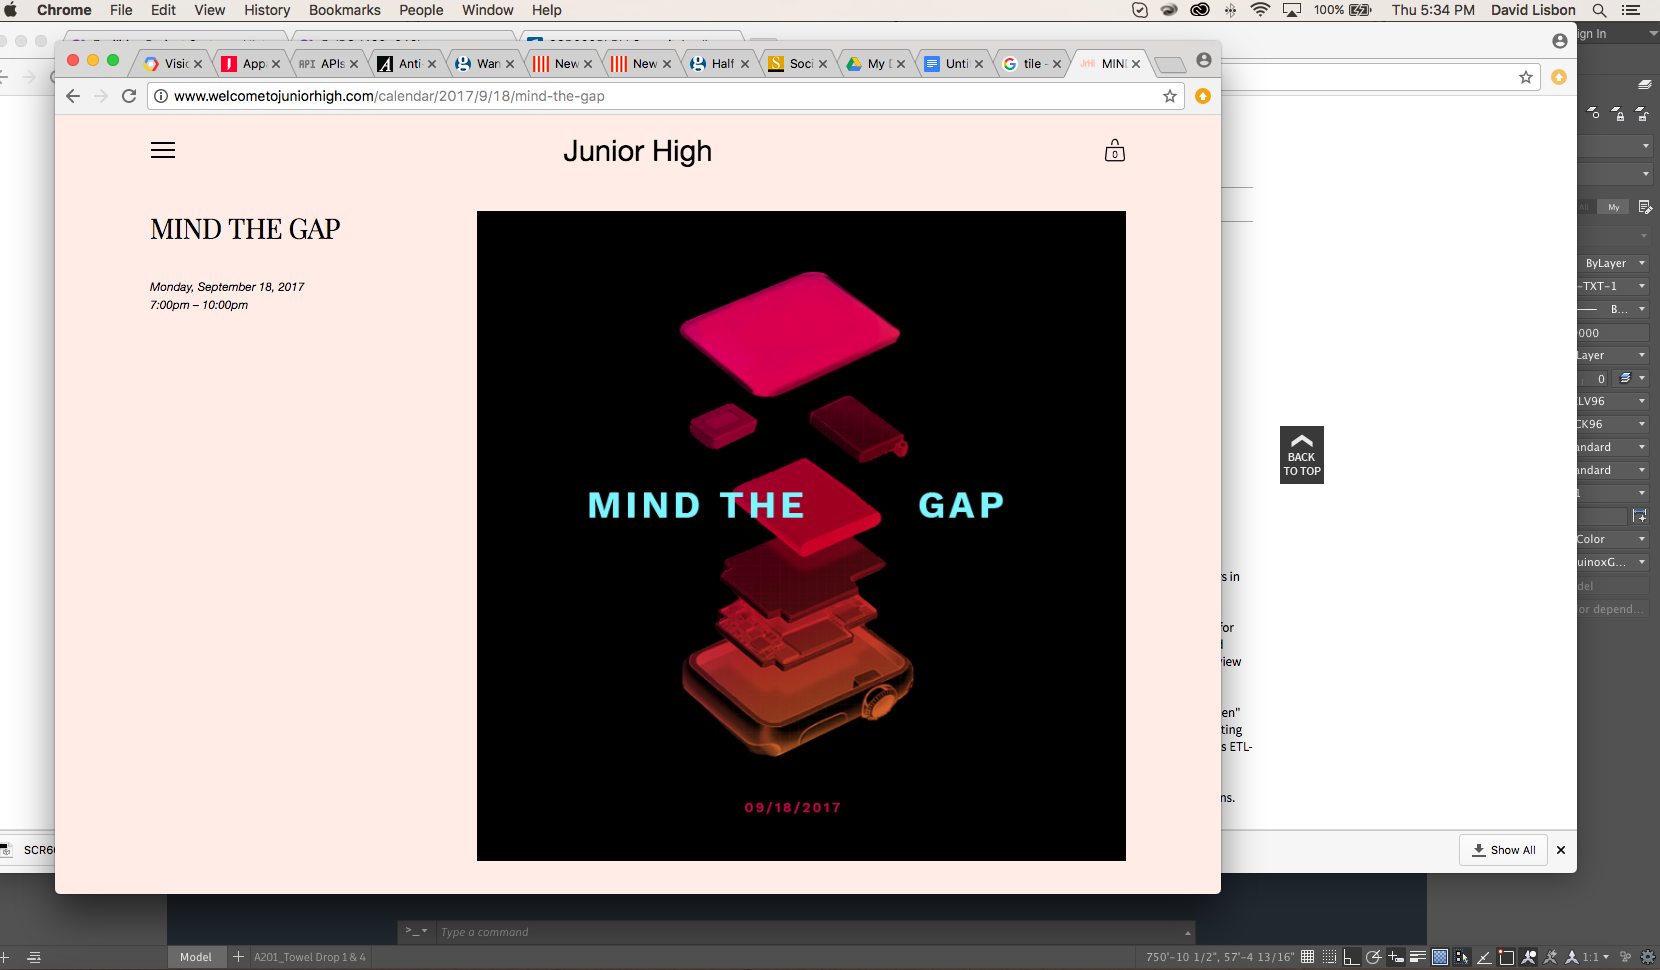This screenshot has height=970, width=1660.
Task: Click the layers stack icon in AutoCAD panel
Action: tap(1645, 84)
